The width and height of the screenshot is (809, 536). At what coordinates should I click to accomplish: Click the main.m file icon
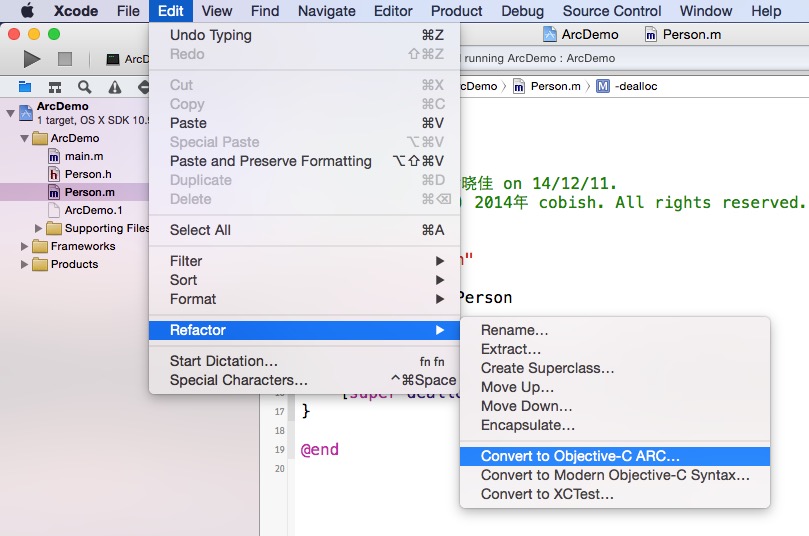(54, 156)
